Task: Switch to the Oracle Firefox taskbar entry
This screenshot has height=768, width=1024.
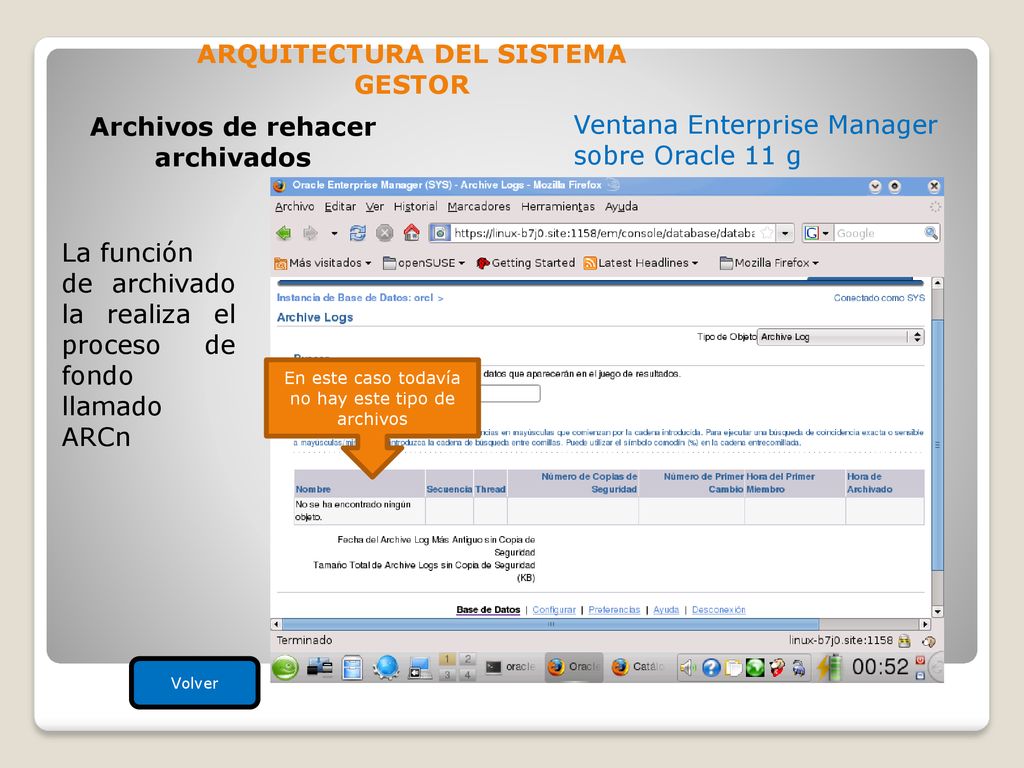Action: pos(574,667)
